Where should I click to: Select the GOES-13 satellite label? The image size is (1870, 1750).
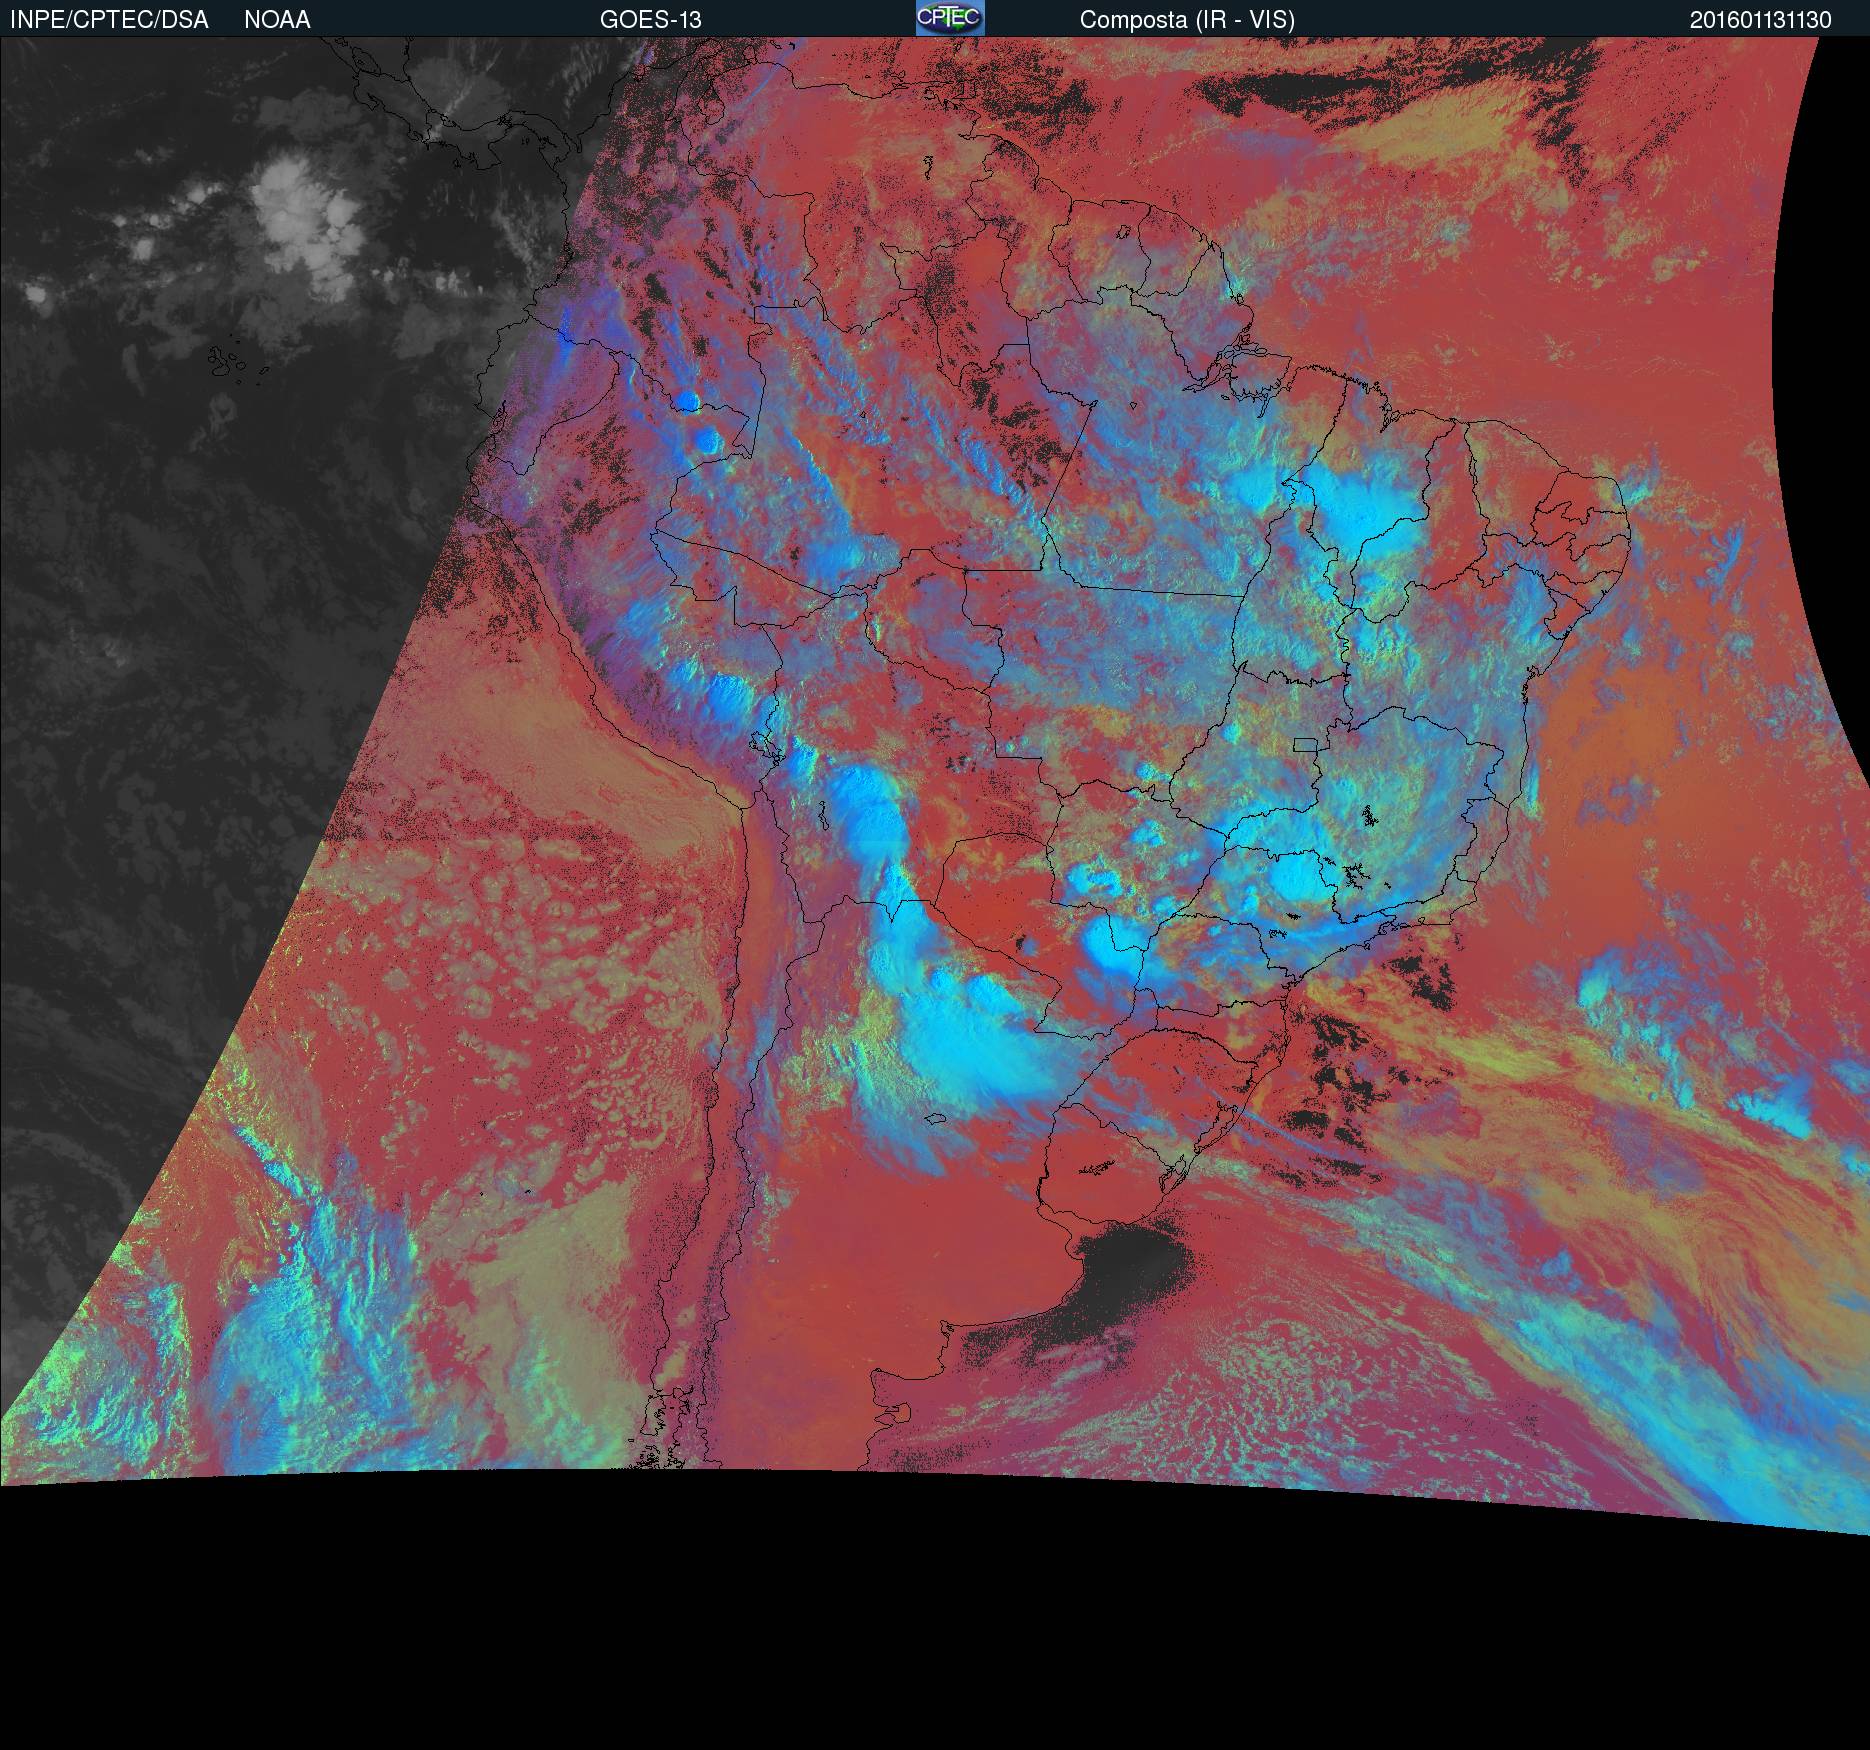pos(650,20)
